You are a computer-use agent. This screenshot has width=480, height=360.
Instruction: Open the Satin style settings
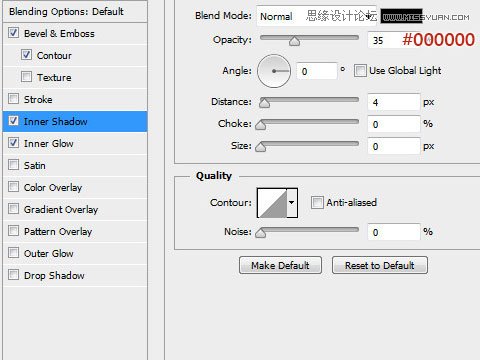click(75, 165)
